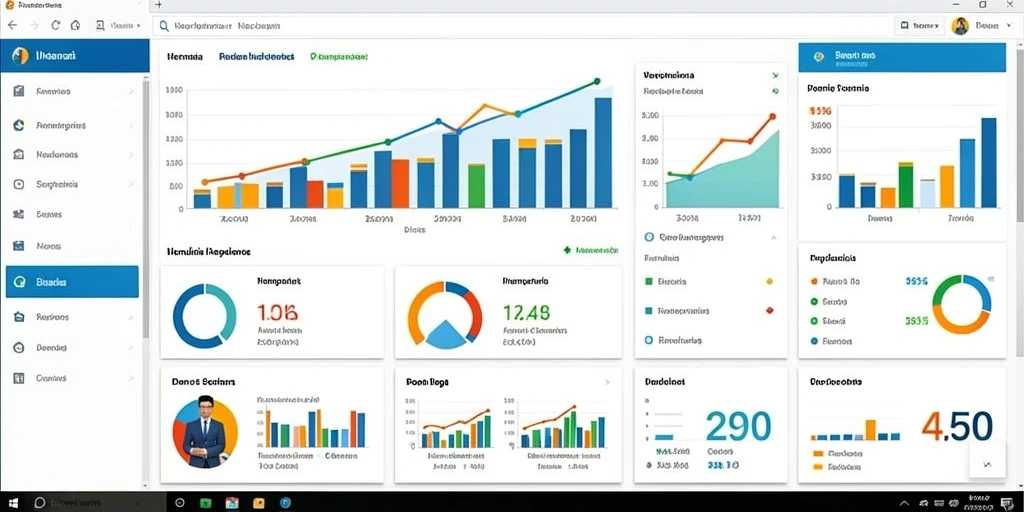The height and width of the screenshot is (512, 1024).
Task: Open the green dropdown chevron atop the area-chart panel
Action: click(775, 76)
